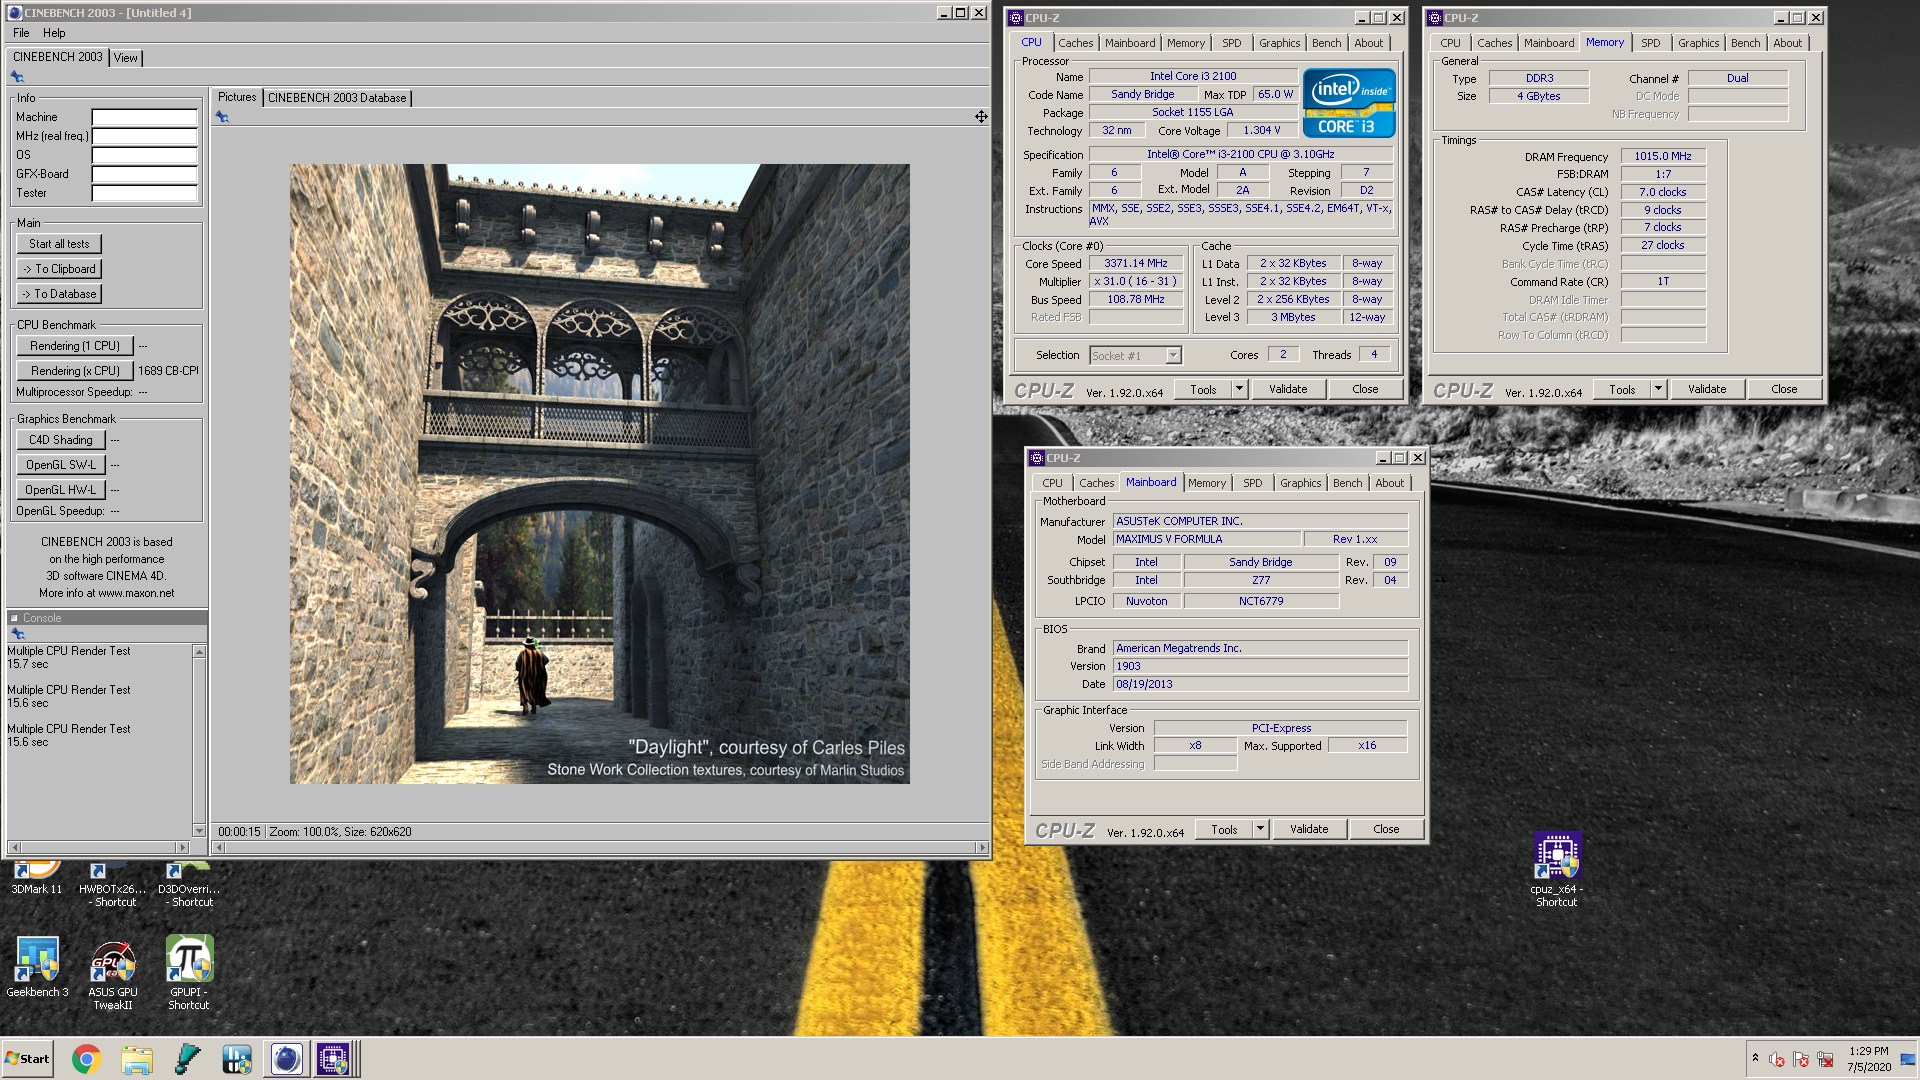Start the C4D Shading test
The image size is (1920, 1080).
(x=60, y=440)
